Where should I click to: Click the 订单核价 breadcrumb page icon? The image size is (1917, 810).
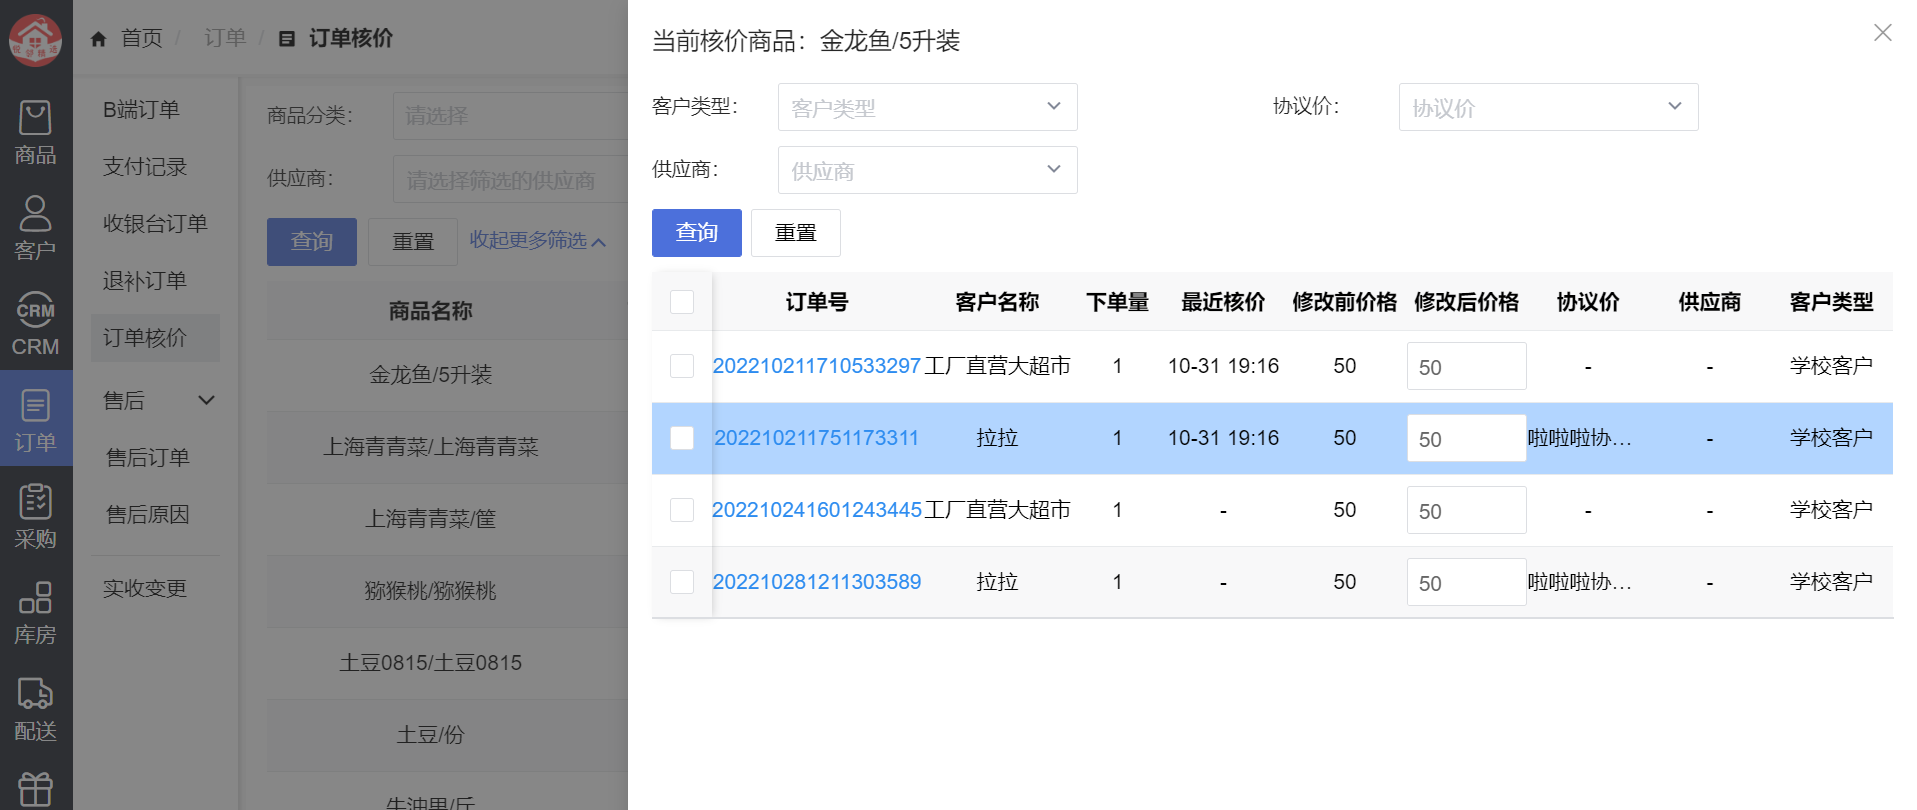[x=287, y=39]
